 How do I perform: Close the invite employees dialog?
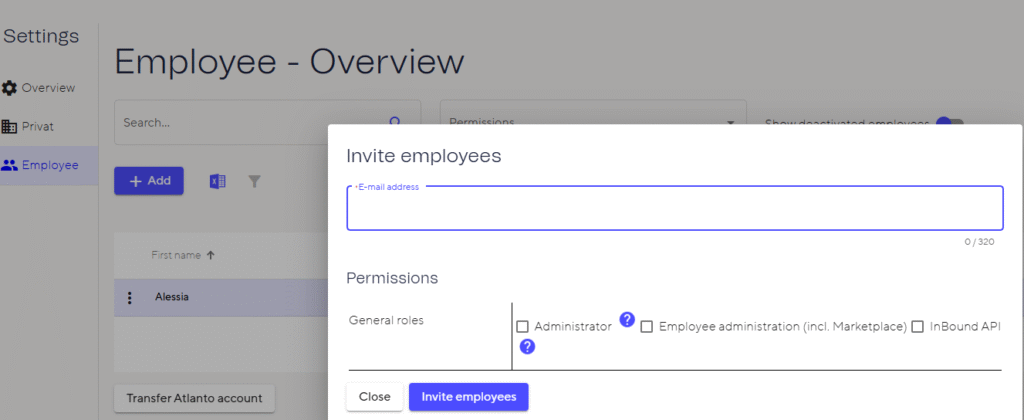tap(374, 397)
